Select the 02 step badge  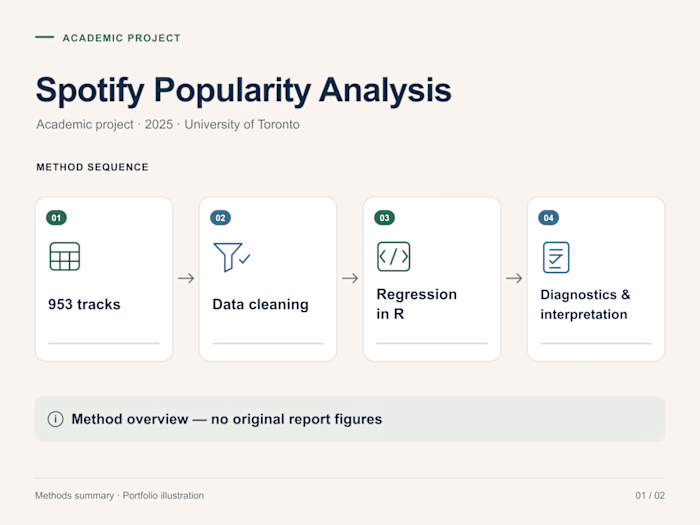[221, 218]
